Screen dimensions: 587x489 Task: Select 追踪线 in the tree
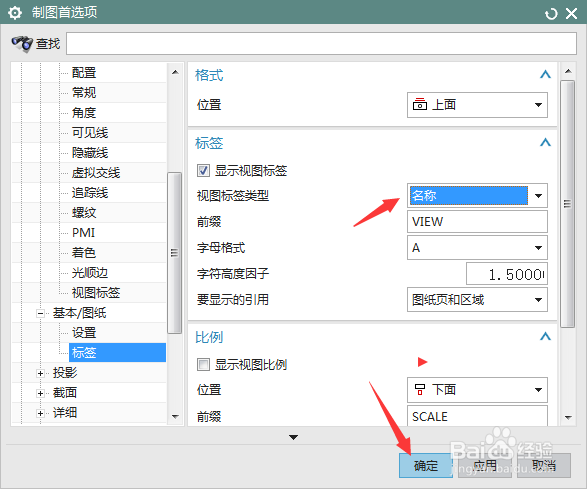pyautogui.click(x=90, y=193)
